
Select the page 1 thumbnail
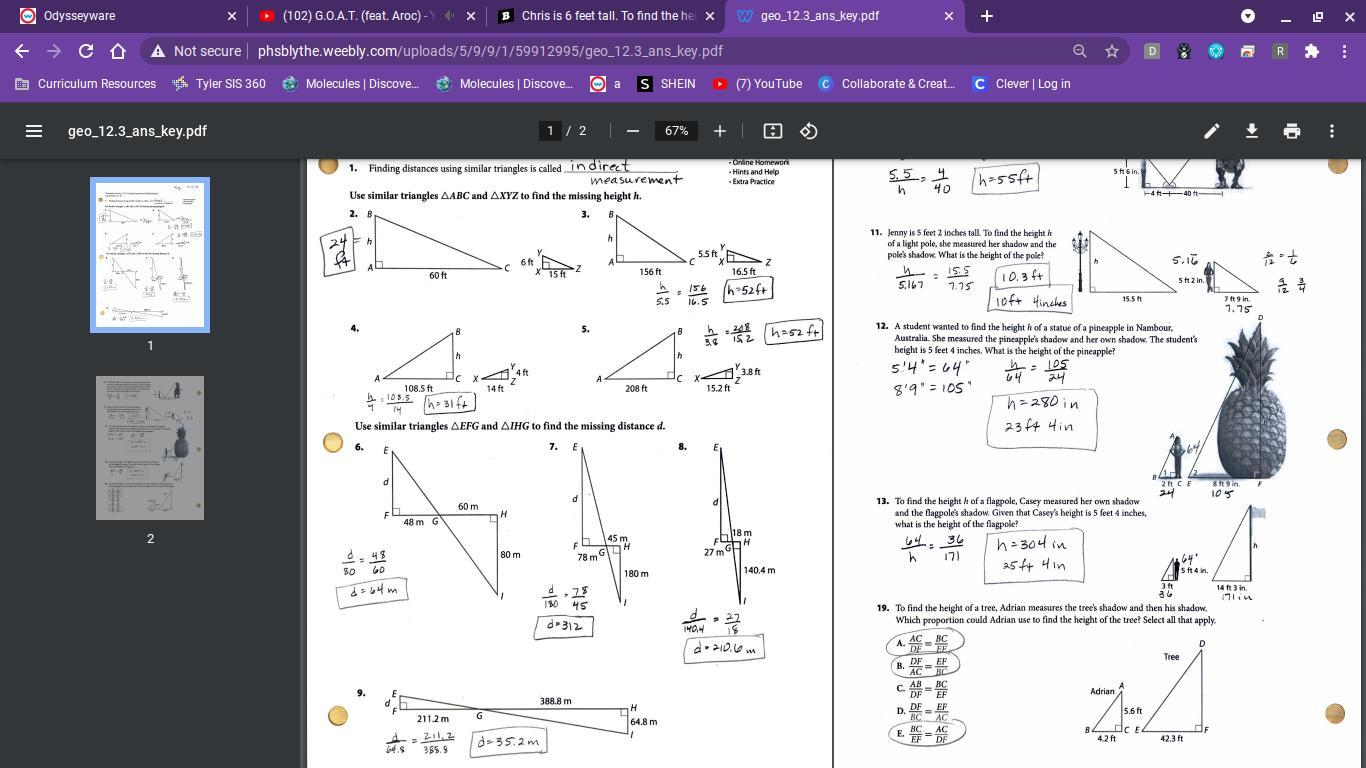tap(150, 255)
